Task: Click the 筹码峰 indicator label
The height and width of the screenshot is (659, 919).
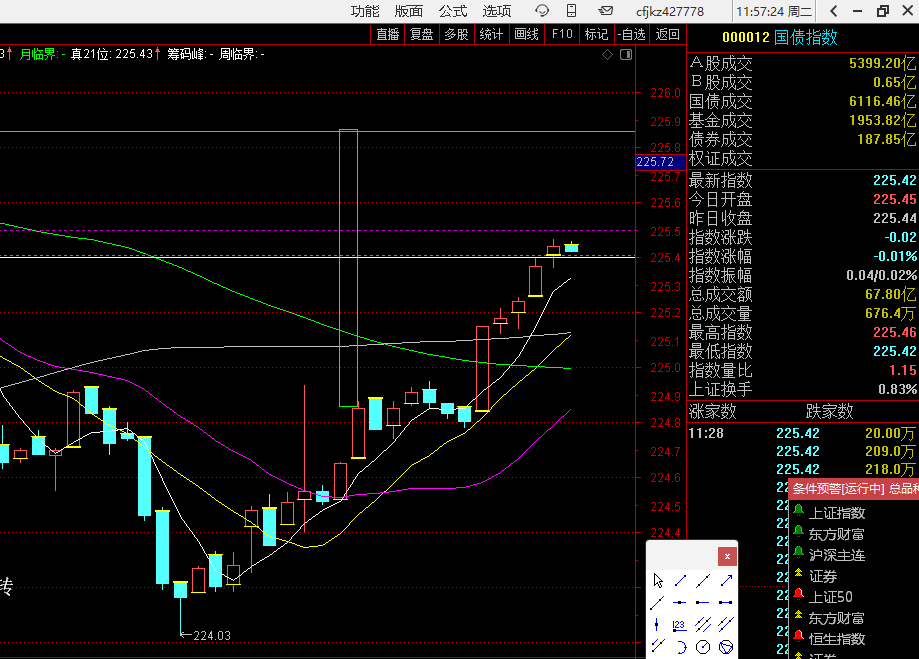Action: (190, 55)
